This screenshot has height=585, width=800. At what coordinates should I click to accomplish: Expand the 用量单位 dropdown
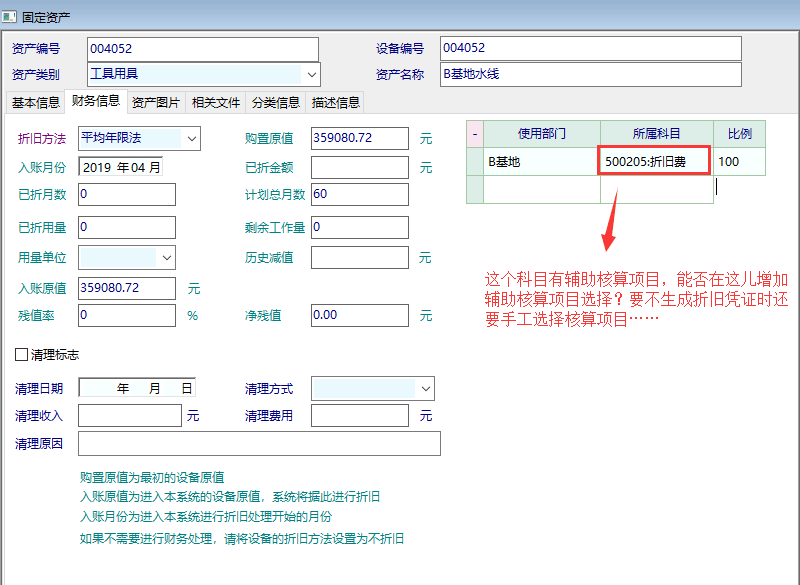click(x=166, y=257)
